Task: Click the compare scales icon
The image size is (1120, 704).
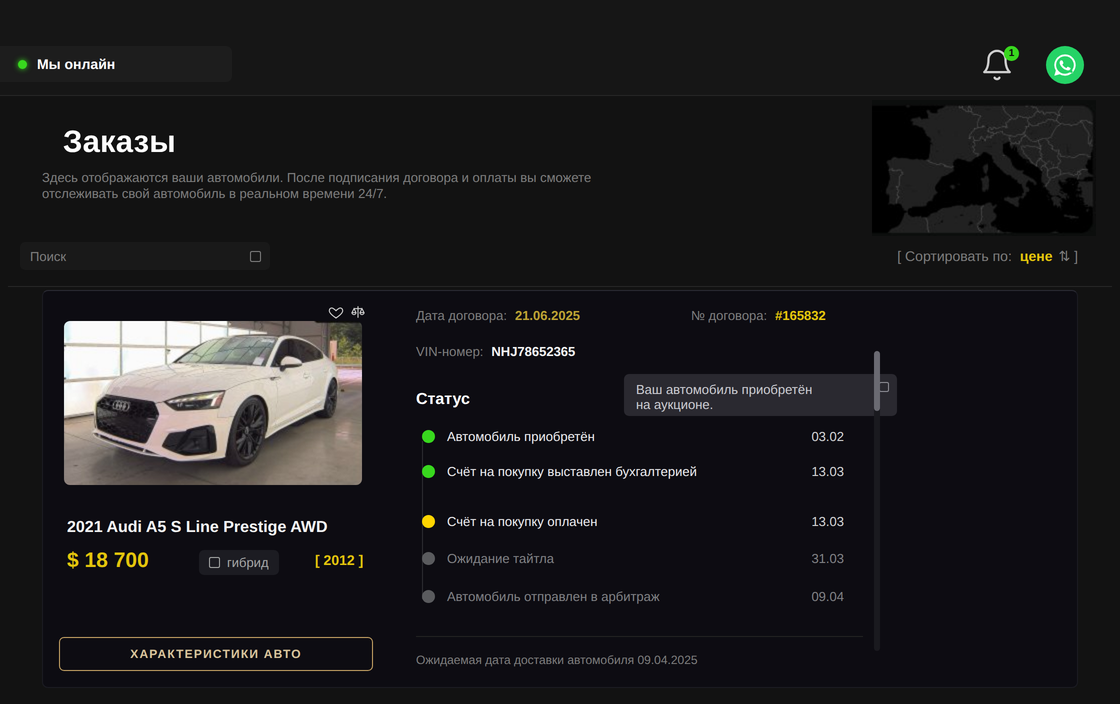Action: tap(358, 312)
